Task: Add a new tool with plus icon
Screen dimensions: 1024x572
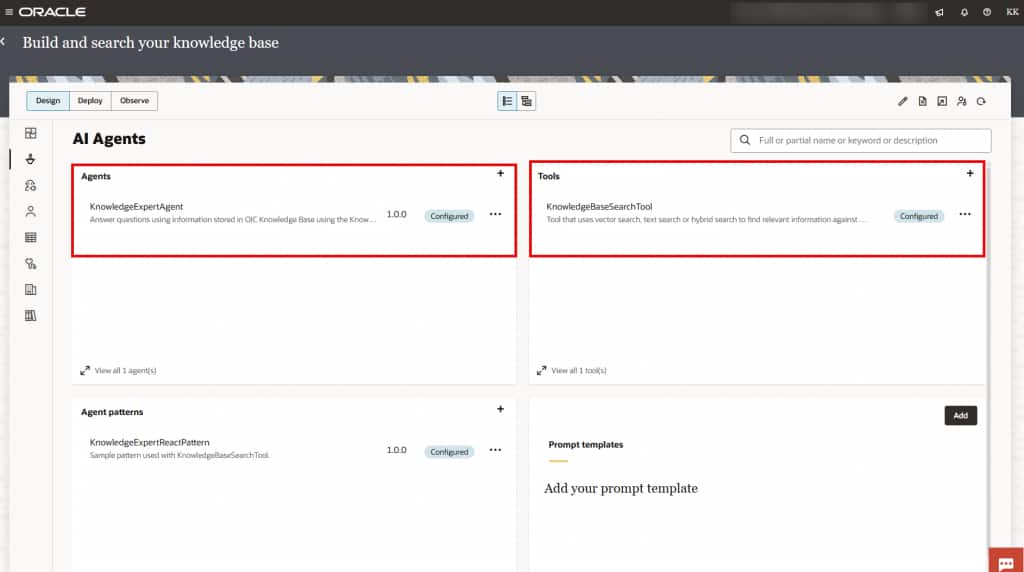Action: (x=970, y=174)
